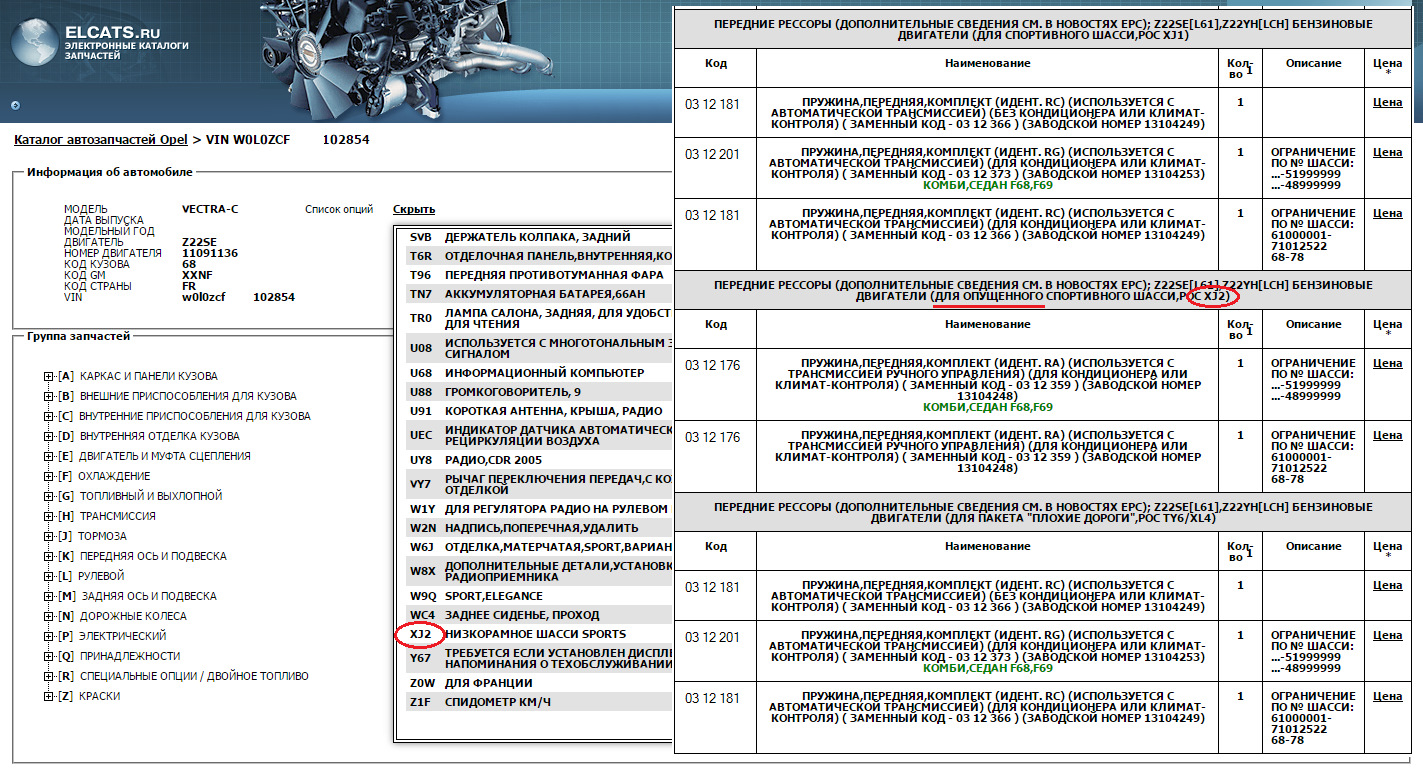Expand the [C] Внутренние приспособления group
This screenshot has height=769, width=1423.
point(48,416)
